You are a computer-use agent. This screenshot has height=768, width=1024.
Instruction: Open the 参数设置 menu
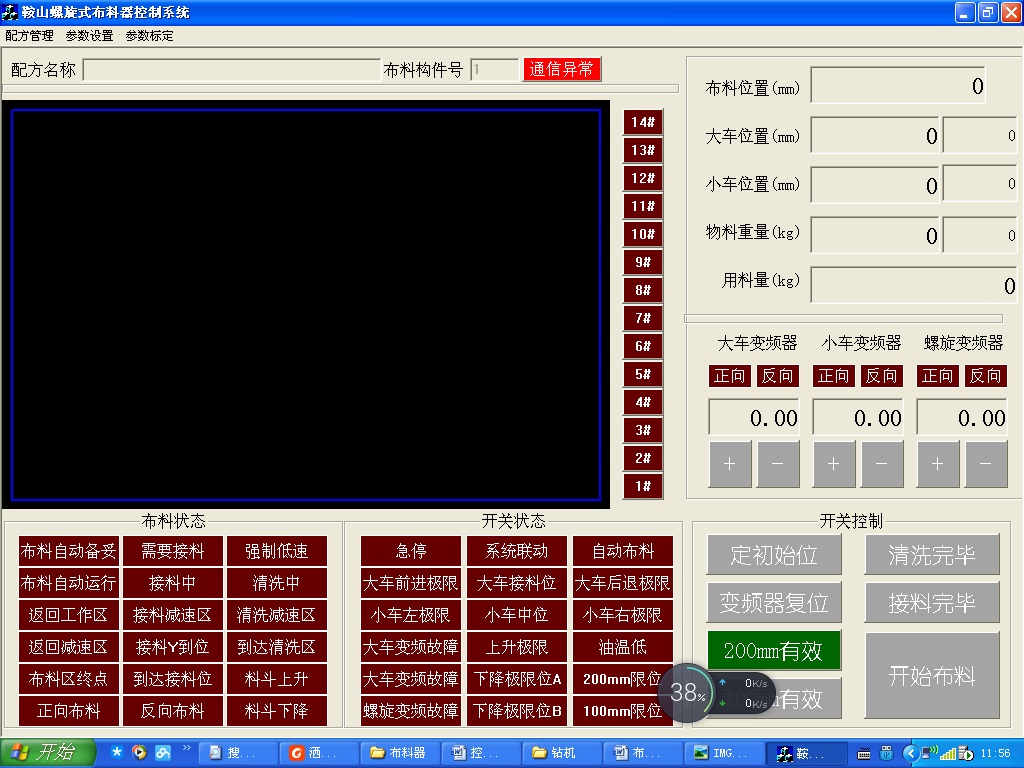pyautogui.click(x=89, y=35)
